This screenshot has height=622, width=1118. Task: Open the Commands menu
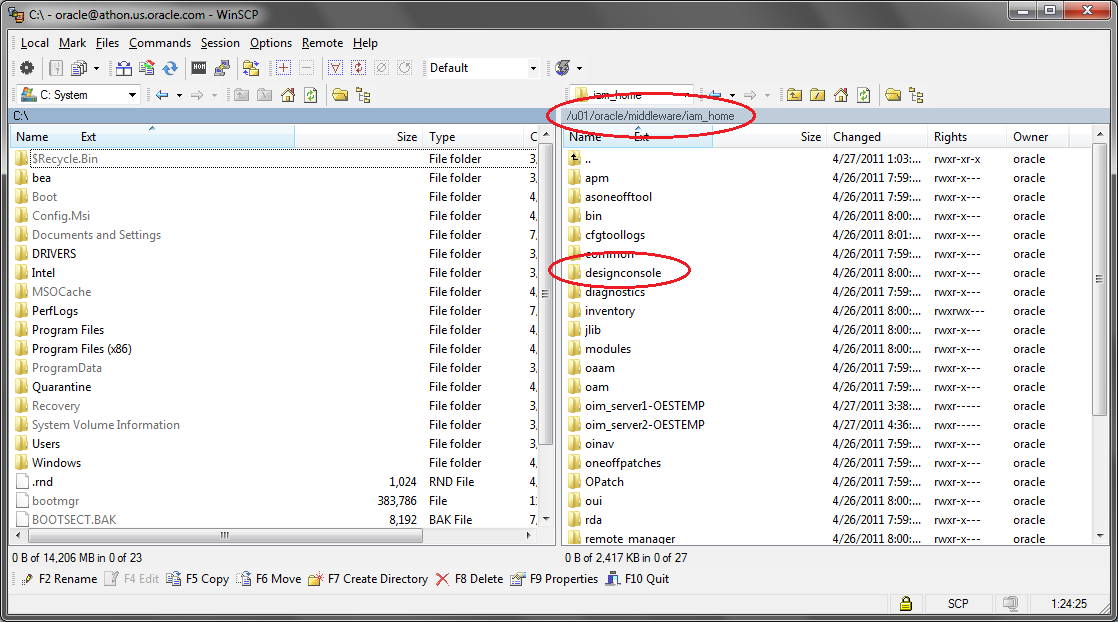tap(160, 43)
